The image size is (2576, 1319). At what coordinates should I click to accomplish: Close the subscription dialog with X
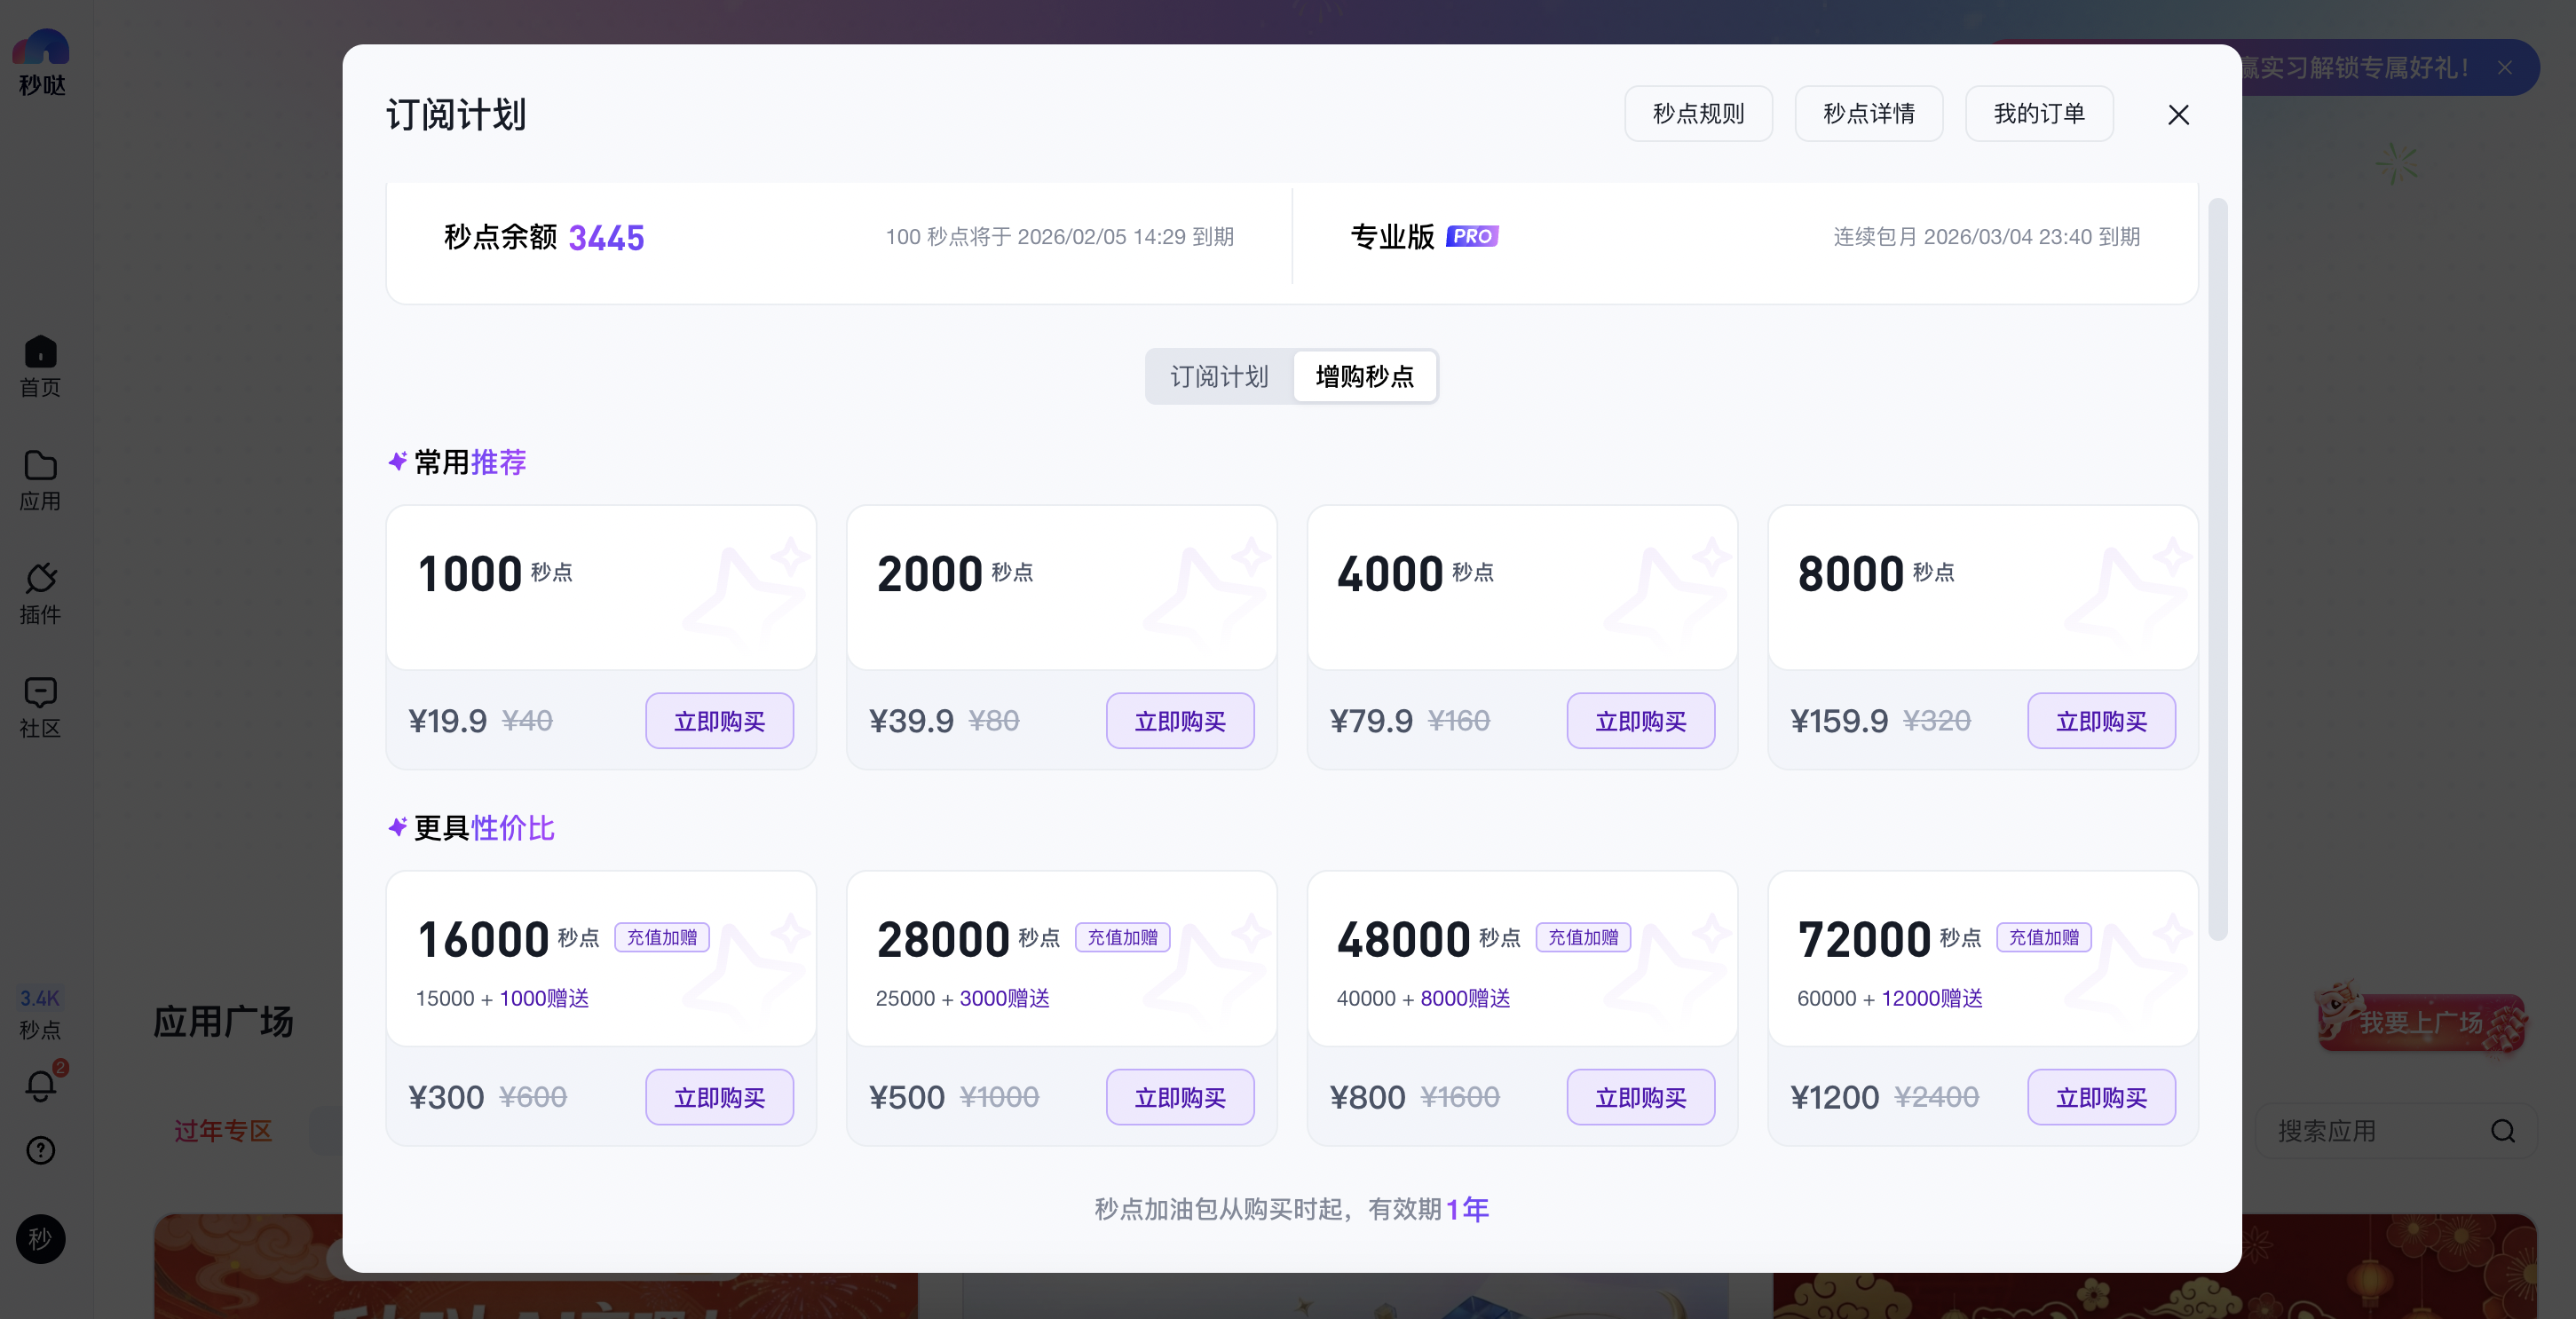[2178, 115]
